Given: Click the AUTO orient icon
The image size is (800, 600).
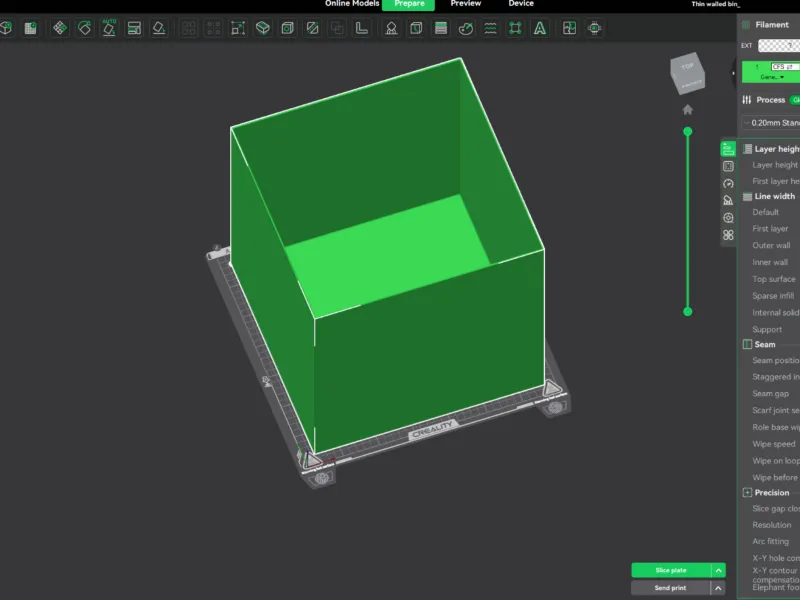Looking at the screenshot, I should tap(109, 28).
